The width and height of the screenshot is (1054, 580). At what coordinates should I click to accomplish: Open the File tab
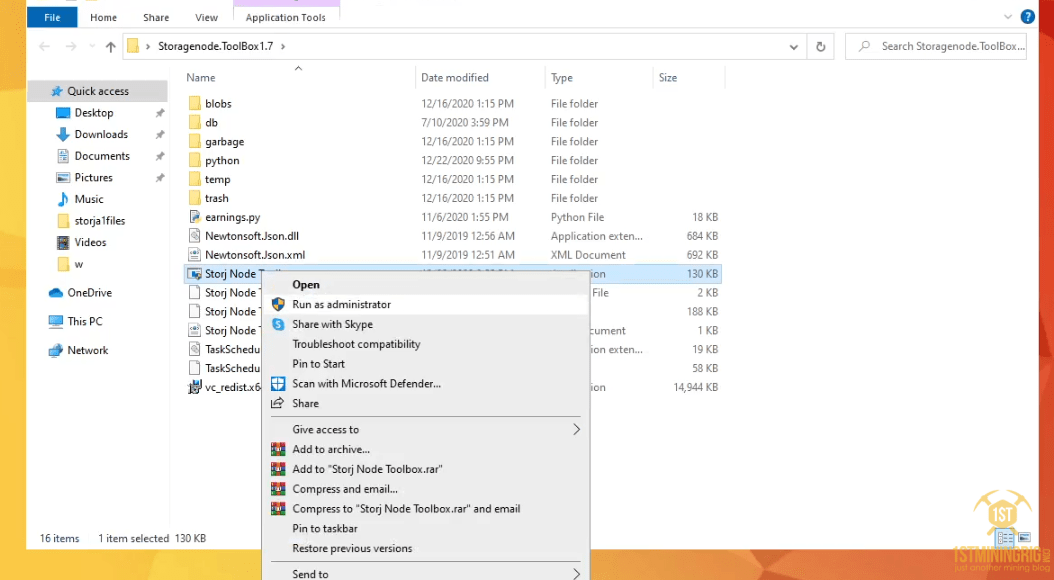[x=52, y=17]
